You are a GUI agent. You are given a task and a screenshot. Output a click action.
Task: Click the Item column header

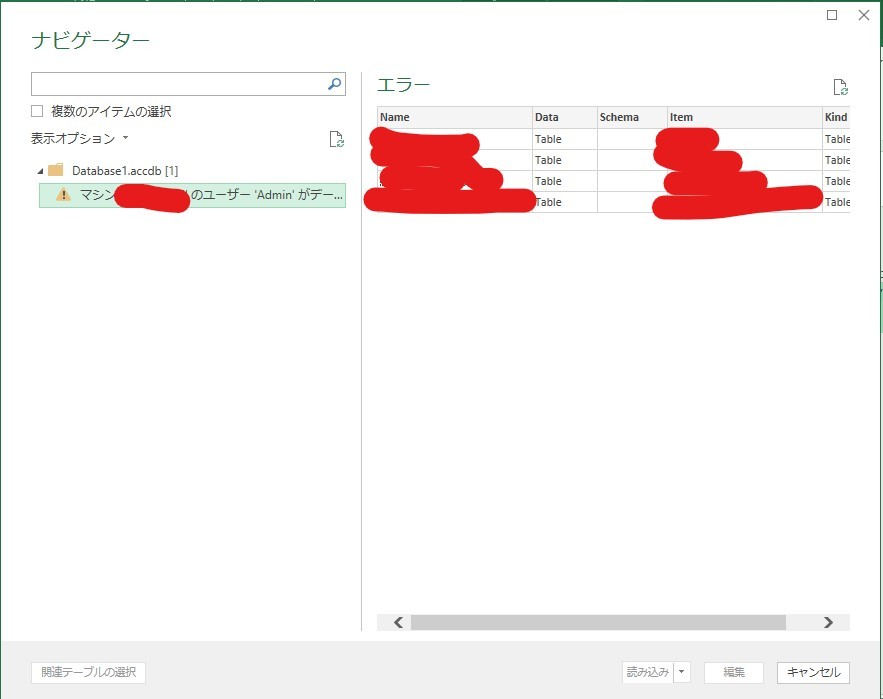744,117
